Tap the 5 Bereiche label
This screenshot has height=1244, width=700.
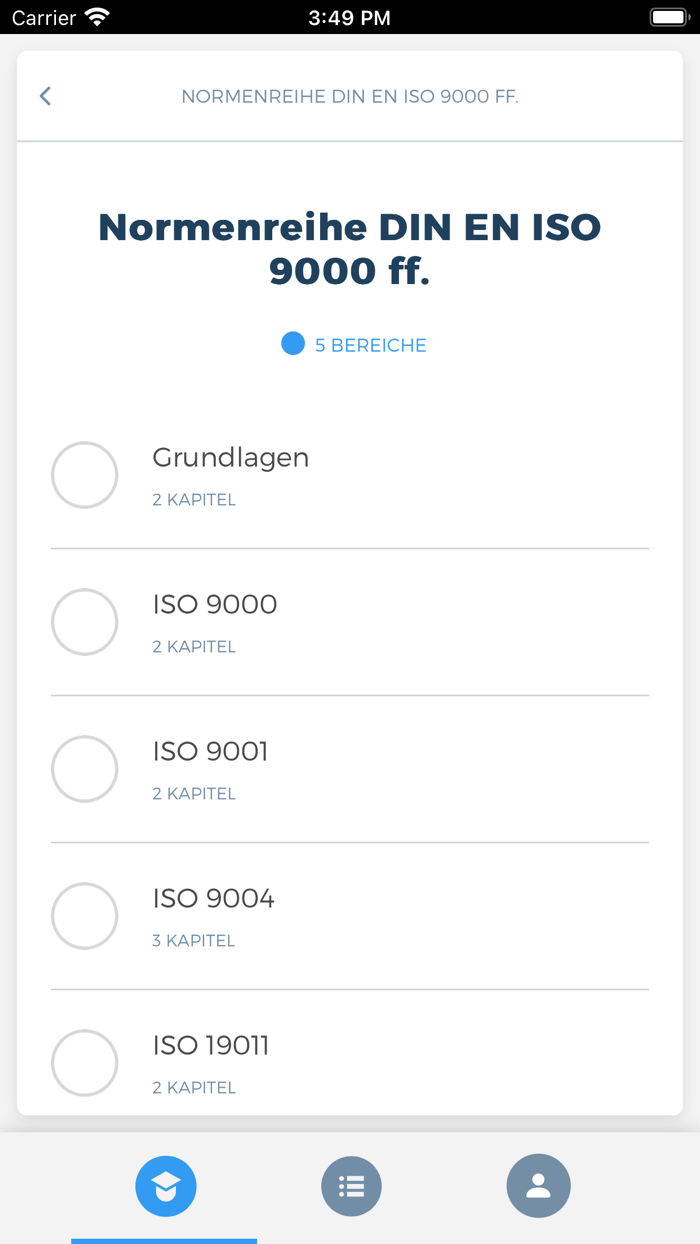pos(371,345)
